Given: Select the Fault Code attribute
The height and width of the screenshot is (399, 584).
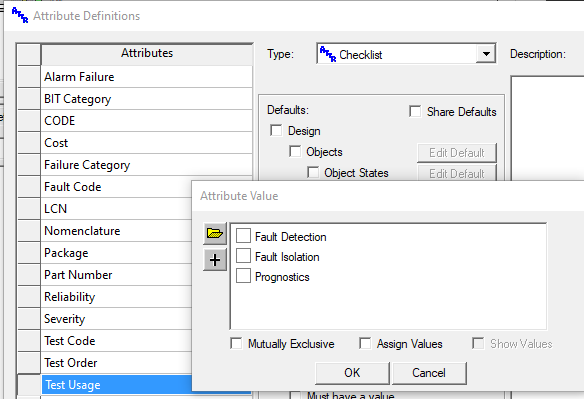Looking at the screenshot, I should tap(117, 187).
